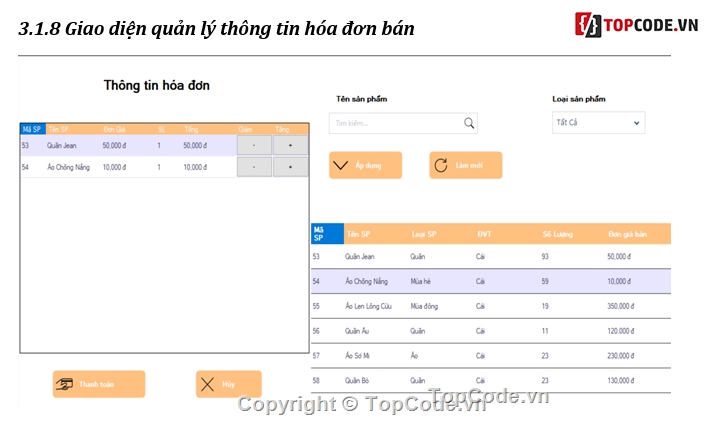Sort product list by ĐVT header
The image size is (722, 425).
[484, 234]
